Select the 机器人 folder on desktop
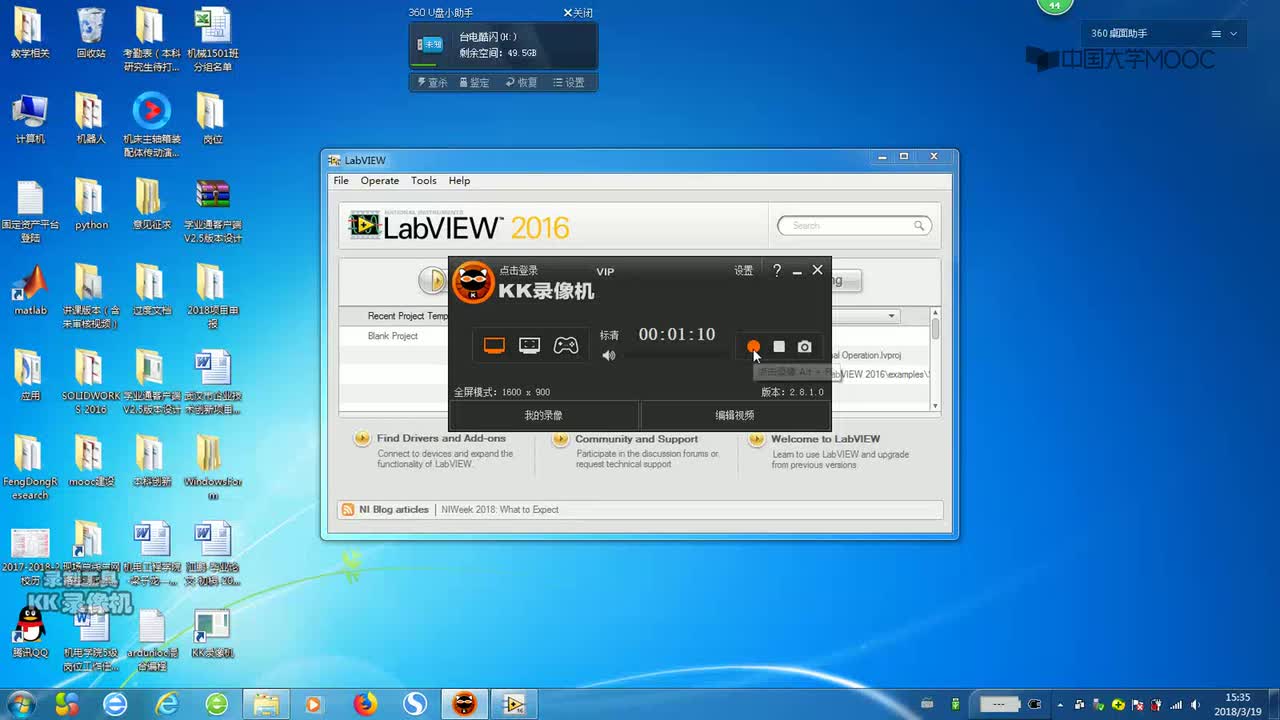 91,118
